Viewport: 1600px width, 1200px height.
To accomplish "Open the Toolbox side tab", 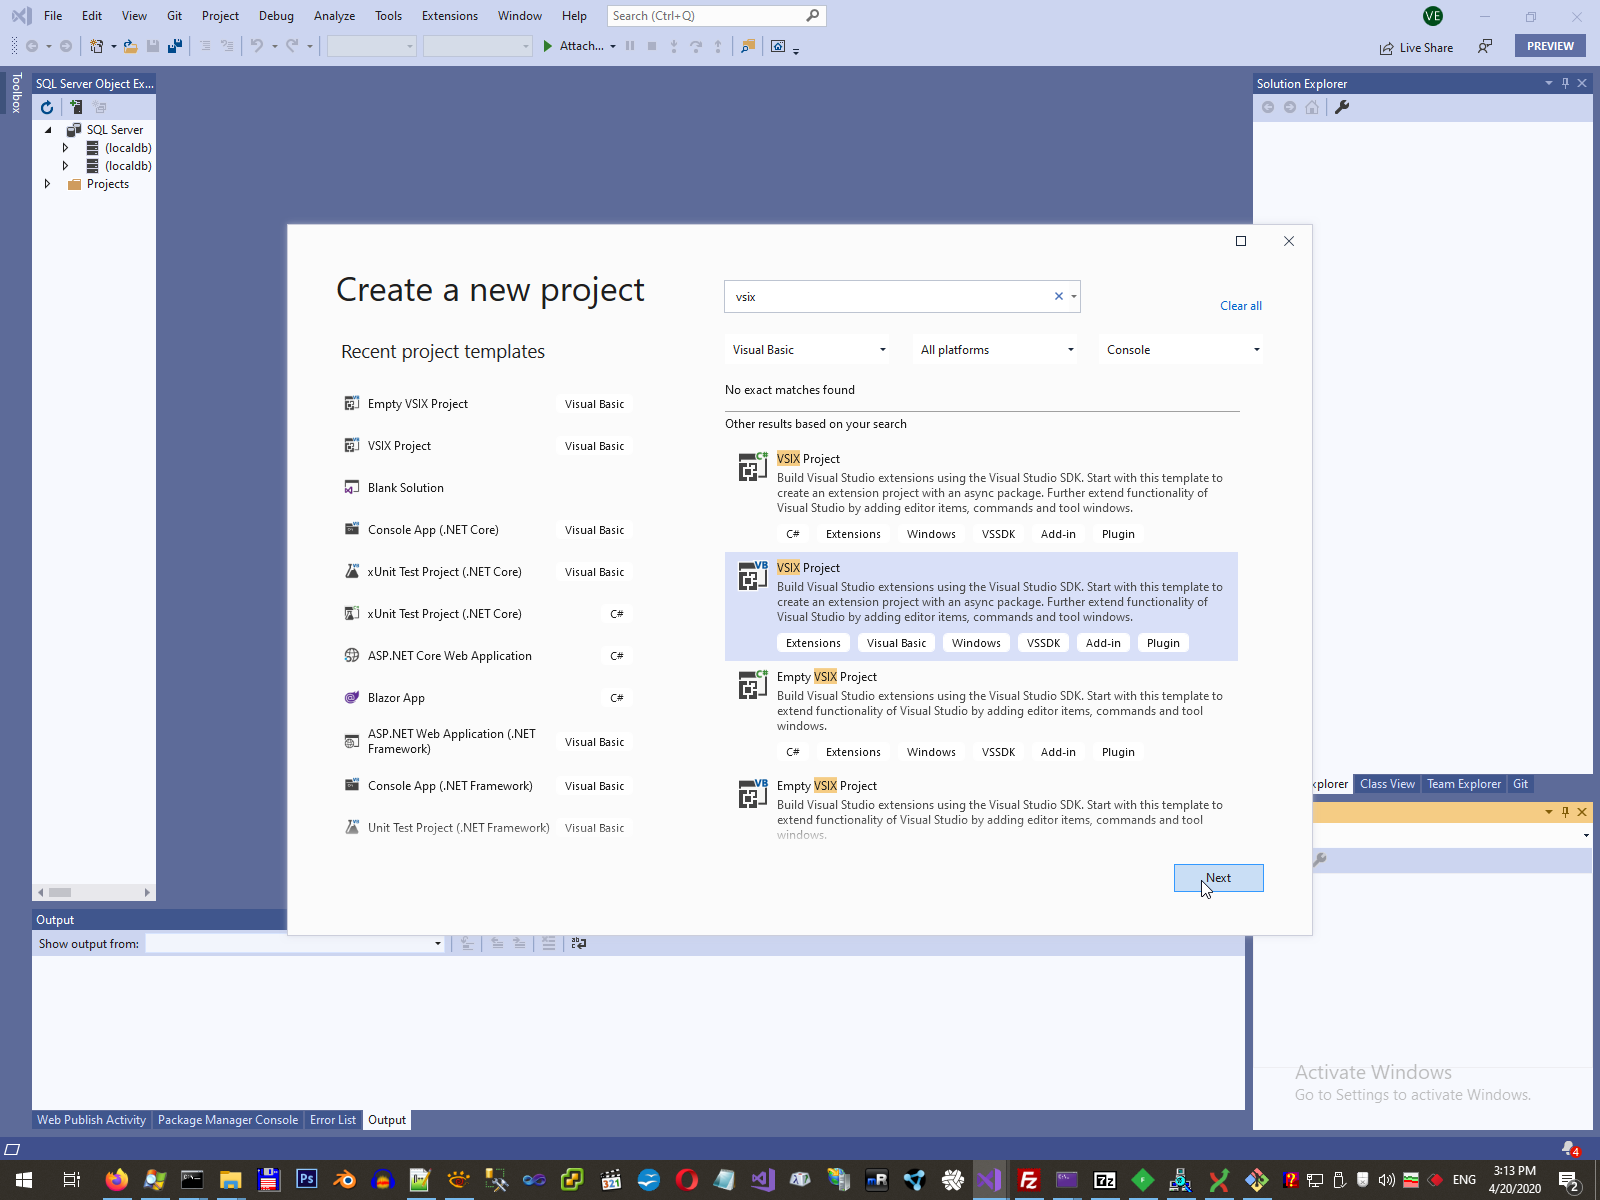I will pos(16,92).
